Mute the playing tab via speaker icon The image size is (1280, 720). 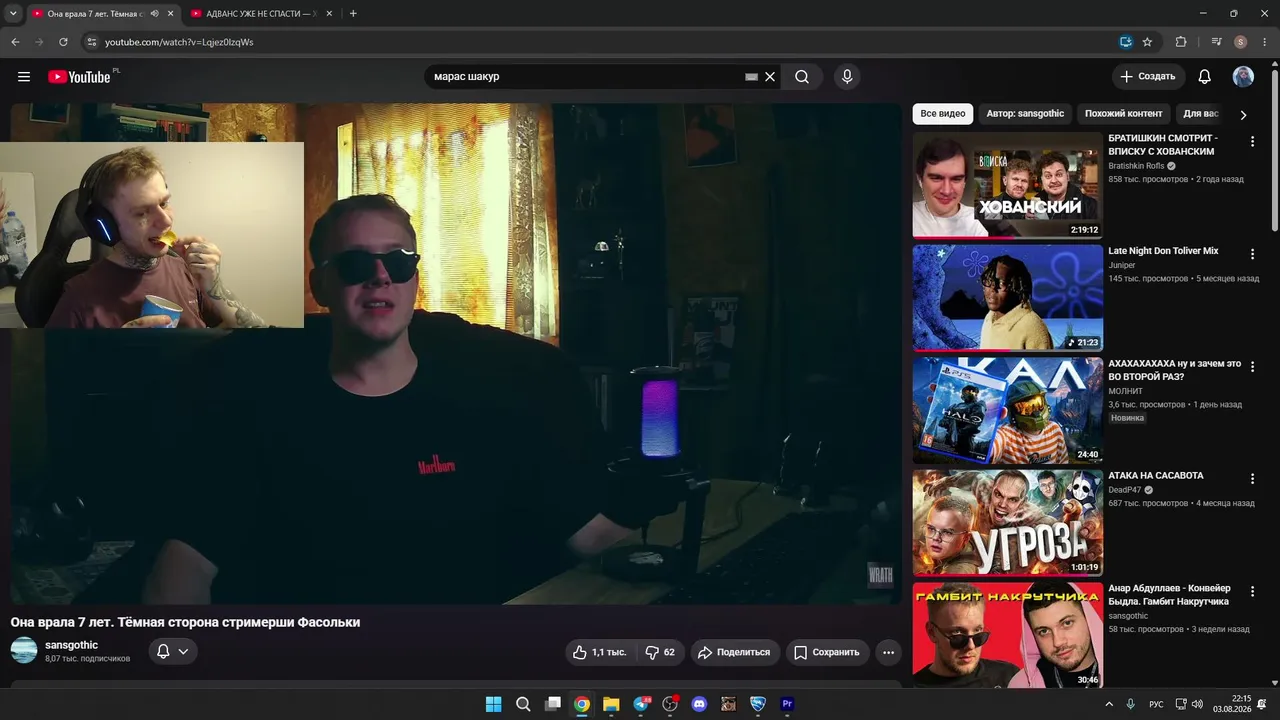[x=154, y=14]
